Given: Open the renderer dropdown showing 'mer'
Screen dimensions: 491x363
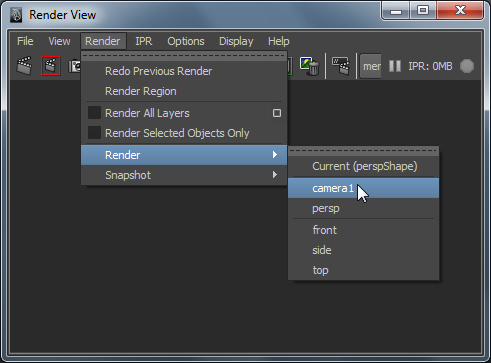Looking at the screenshot, I should [371, 66].
